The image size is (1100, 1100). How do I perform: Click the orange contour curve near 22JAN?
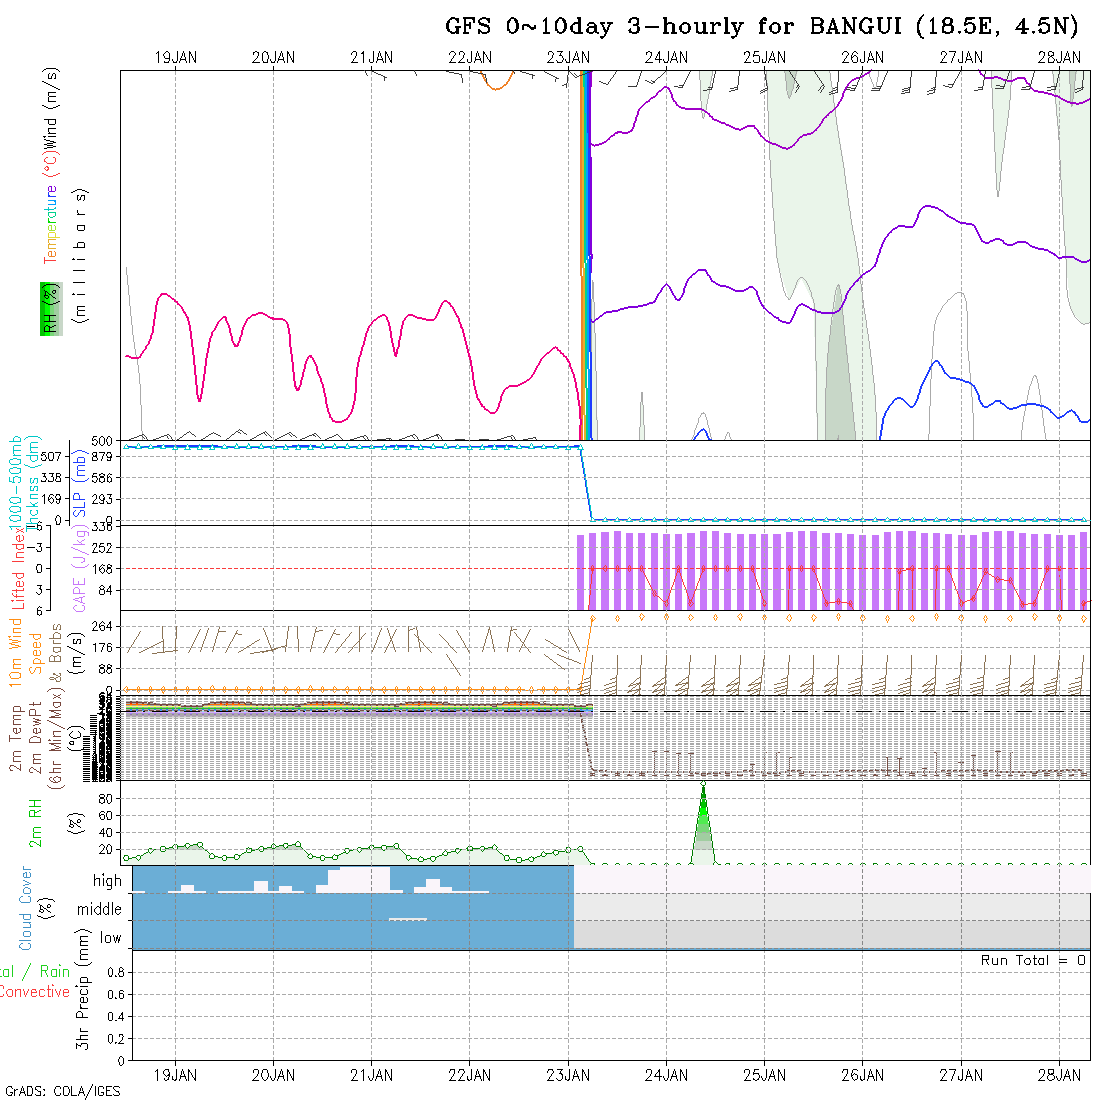pyautogui.click(x=494, y=83)
